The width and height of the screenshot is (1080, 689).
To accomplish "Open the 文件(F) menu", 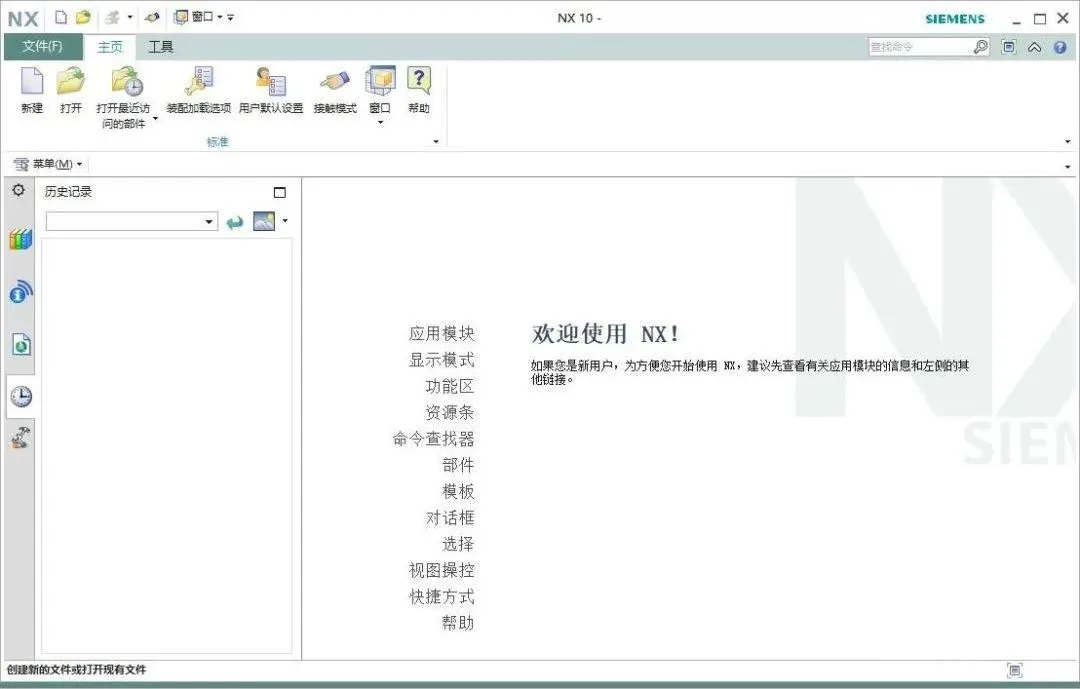I will (42, 46).
